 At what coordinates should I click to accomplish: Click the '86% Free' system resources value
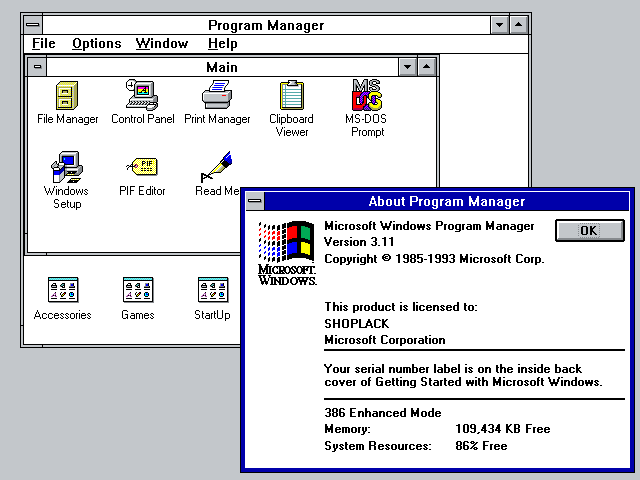click(x=481, y=445)
